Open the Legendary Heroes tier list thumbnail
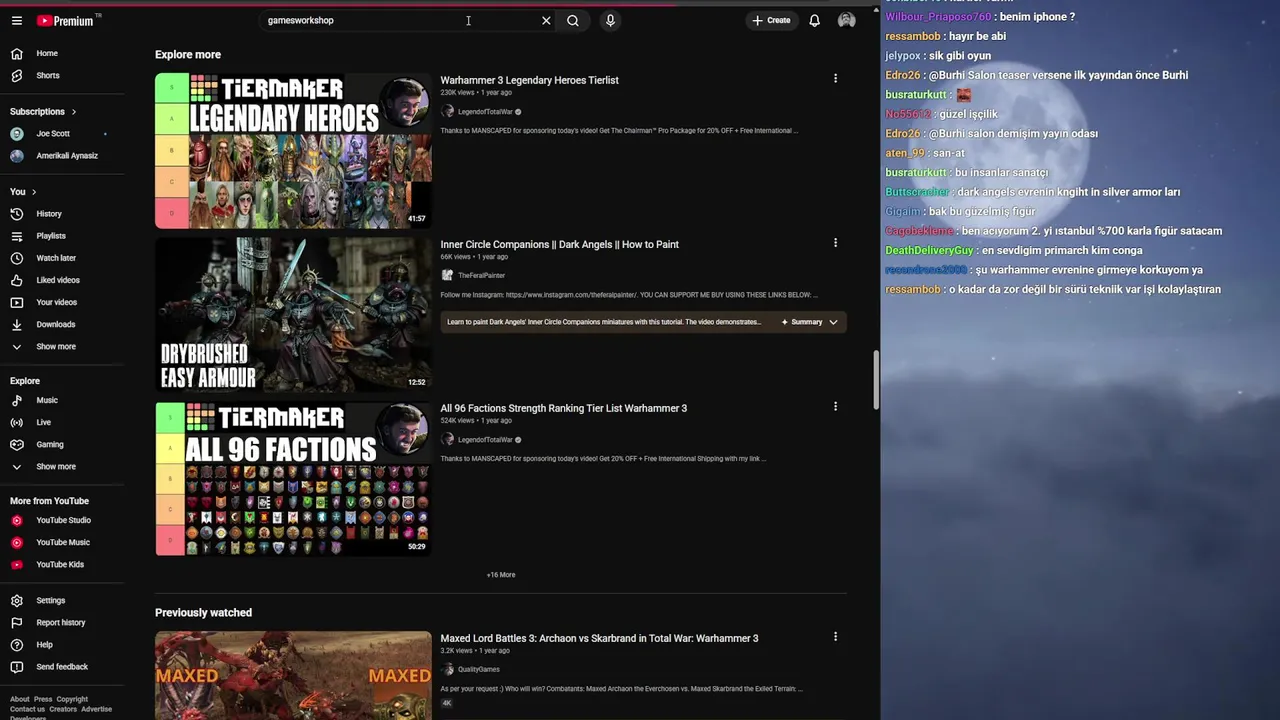Image resolution: width=1280 pixels, height=720 pixels. tap(293, 150)
